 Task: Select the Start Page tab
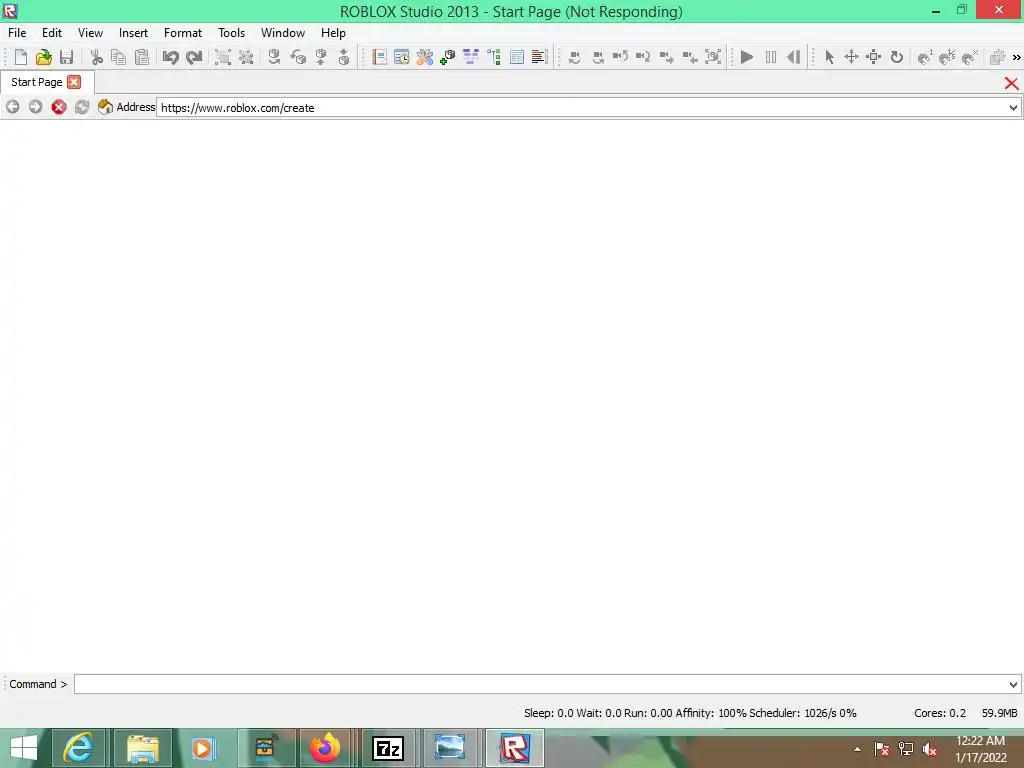tap(37, 82)
